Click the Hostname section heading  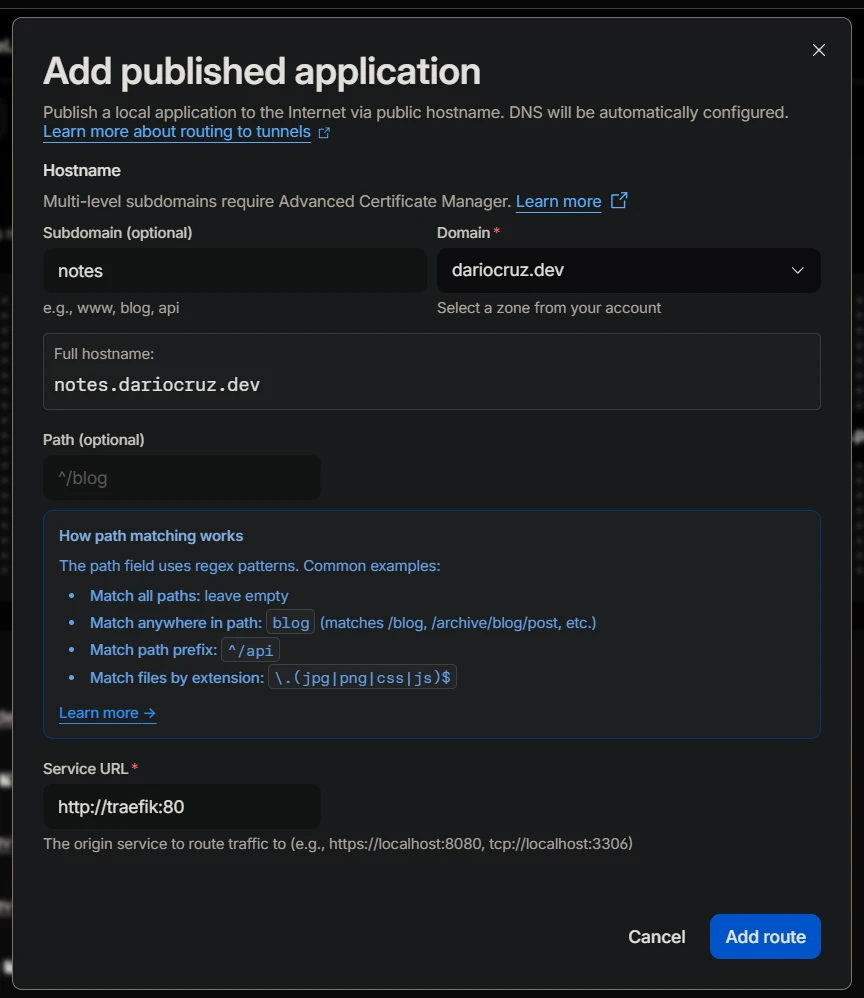pyautogui.click(x=81, y=171)
